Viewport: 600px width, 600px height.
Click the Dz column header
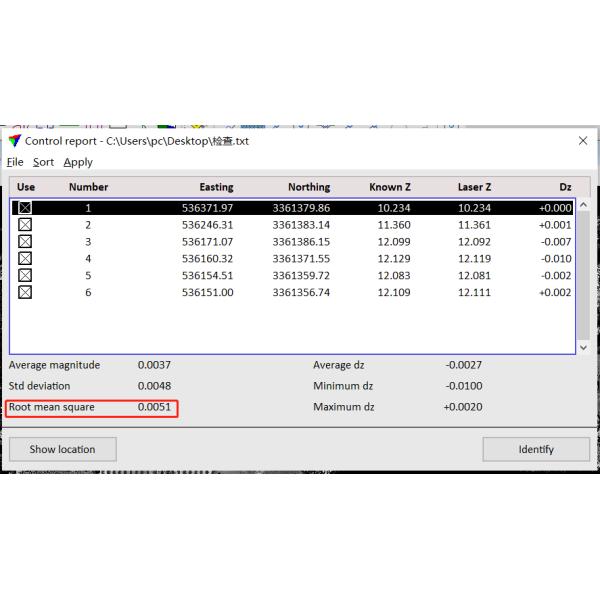coord(565,187)
